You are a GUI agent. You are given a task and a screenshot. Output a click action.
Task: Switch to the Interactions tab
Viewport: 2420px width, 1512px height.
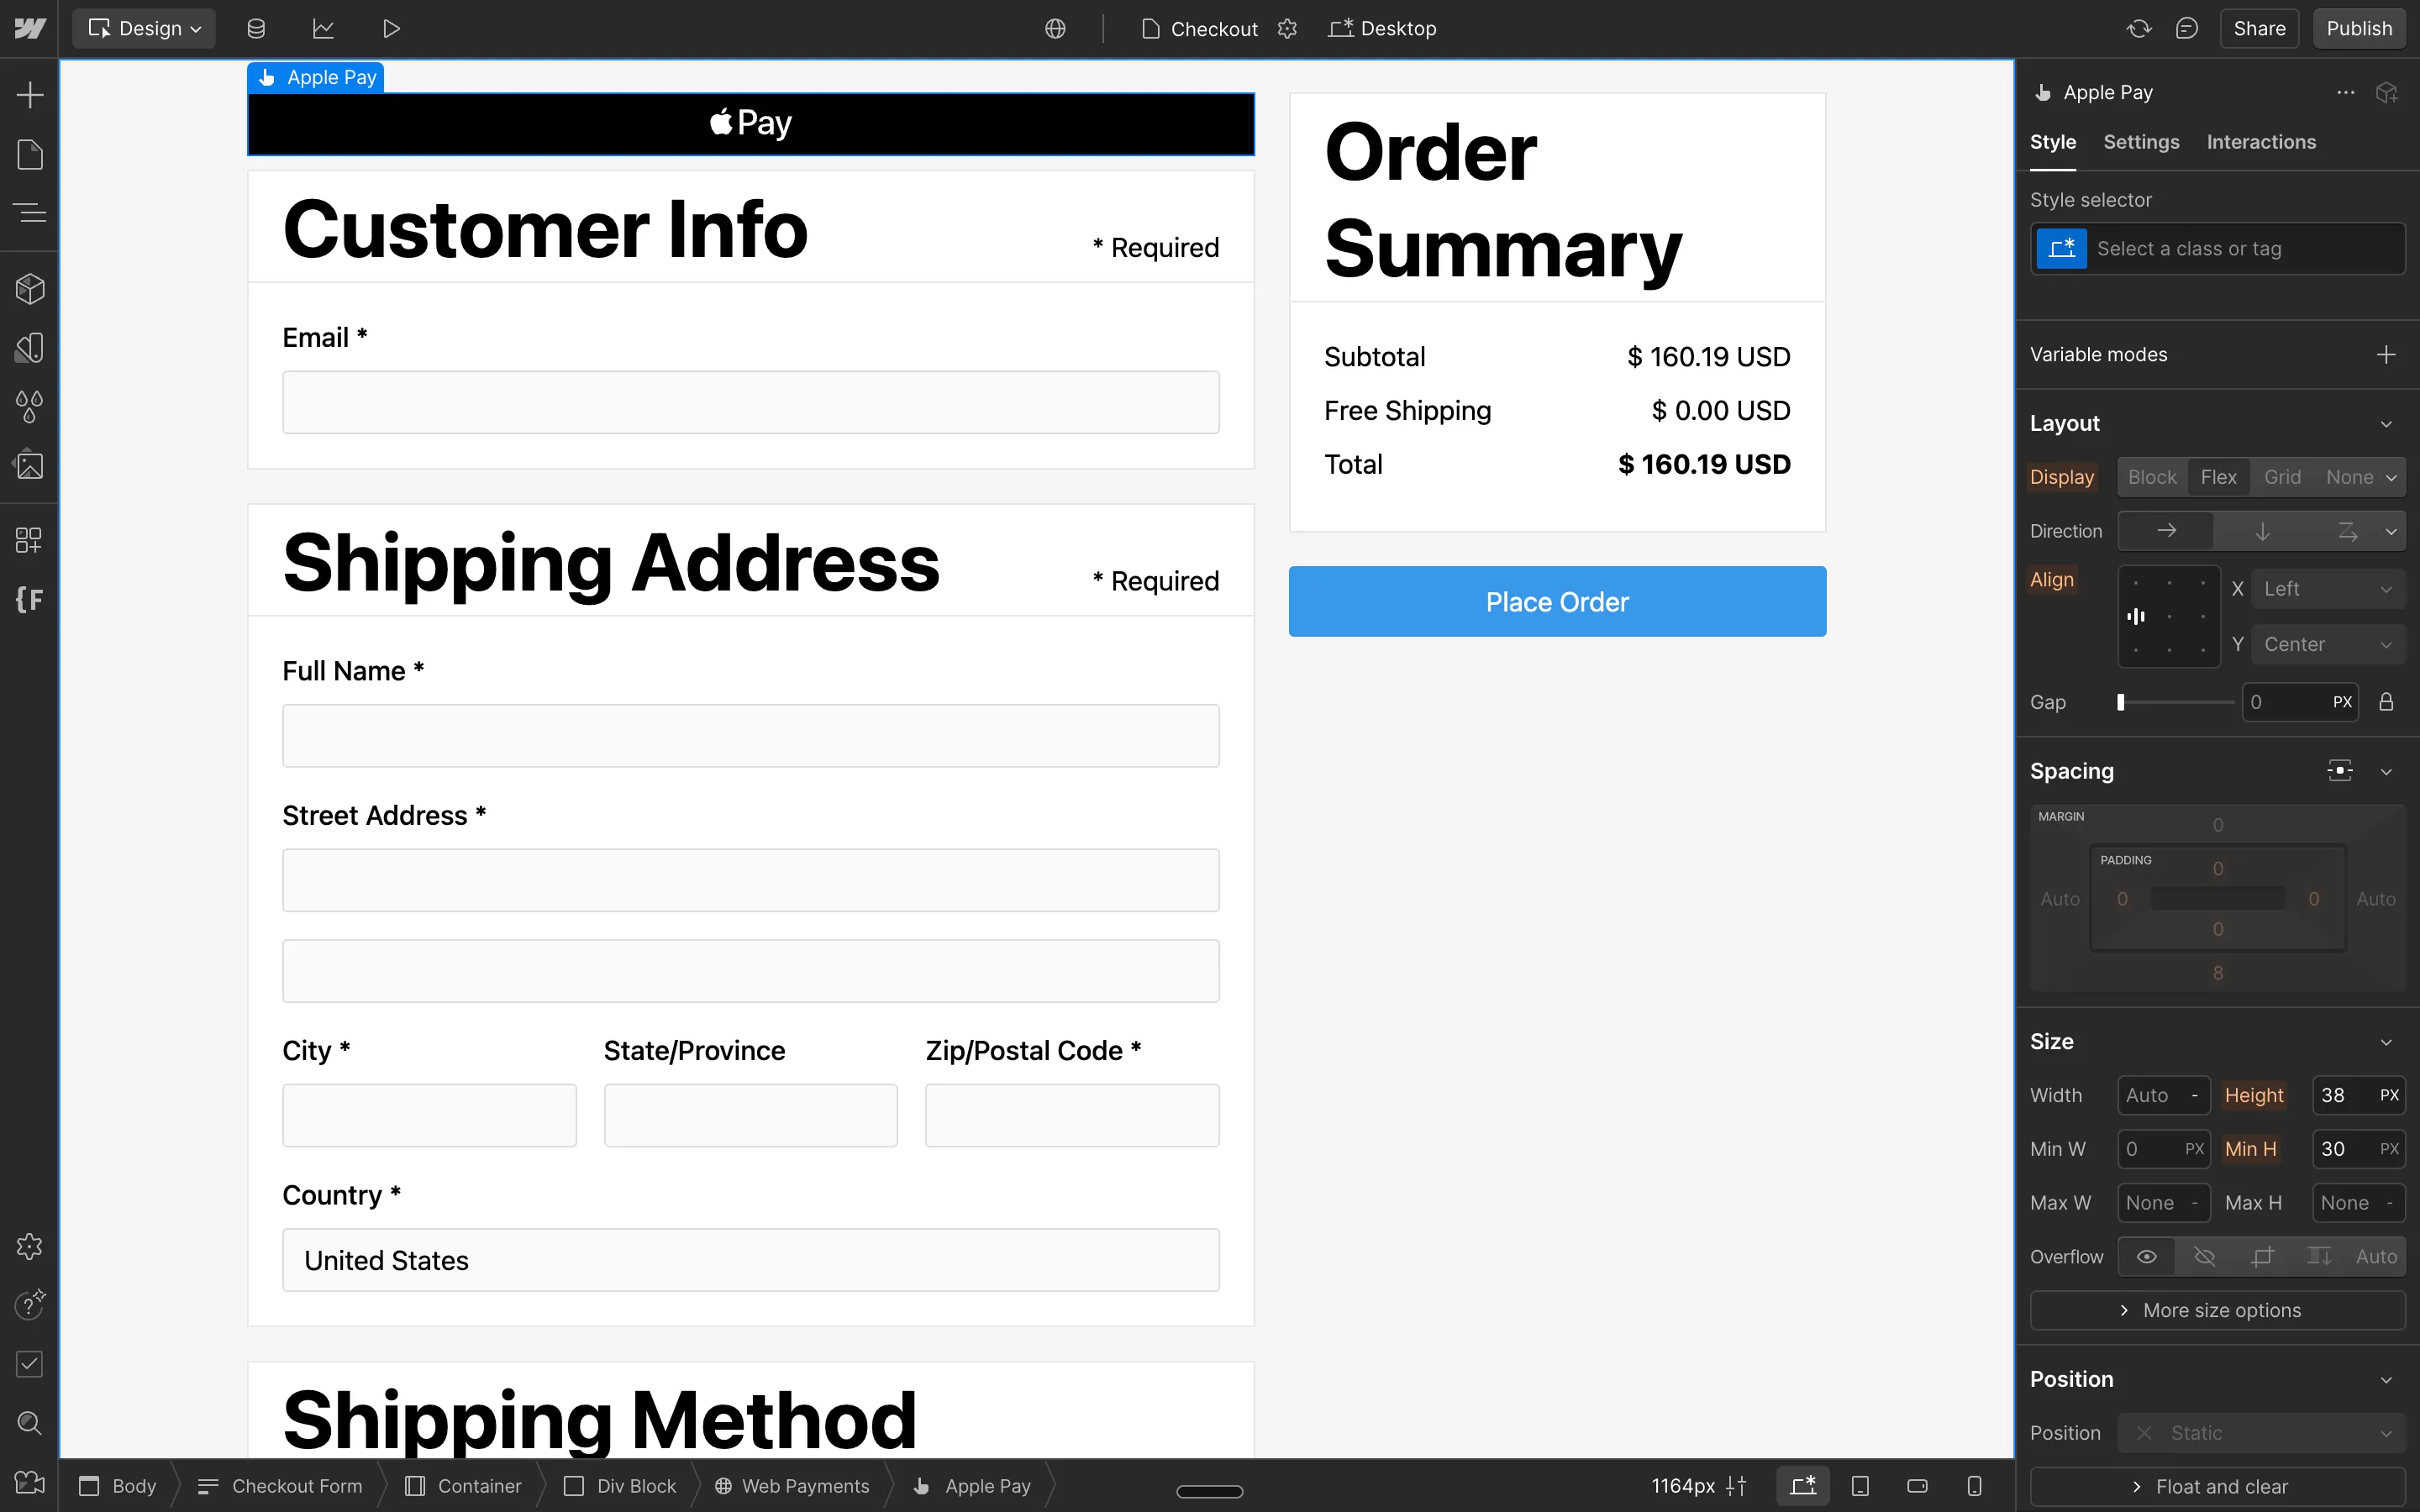click(2261, 142)
